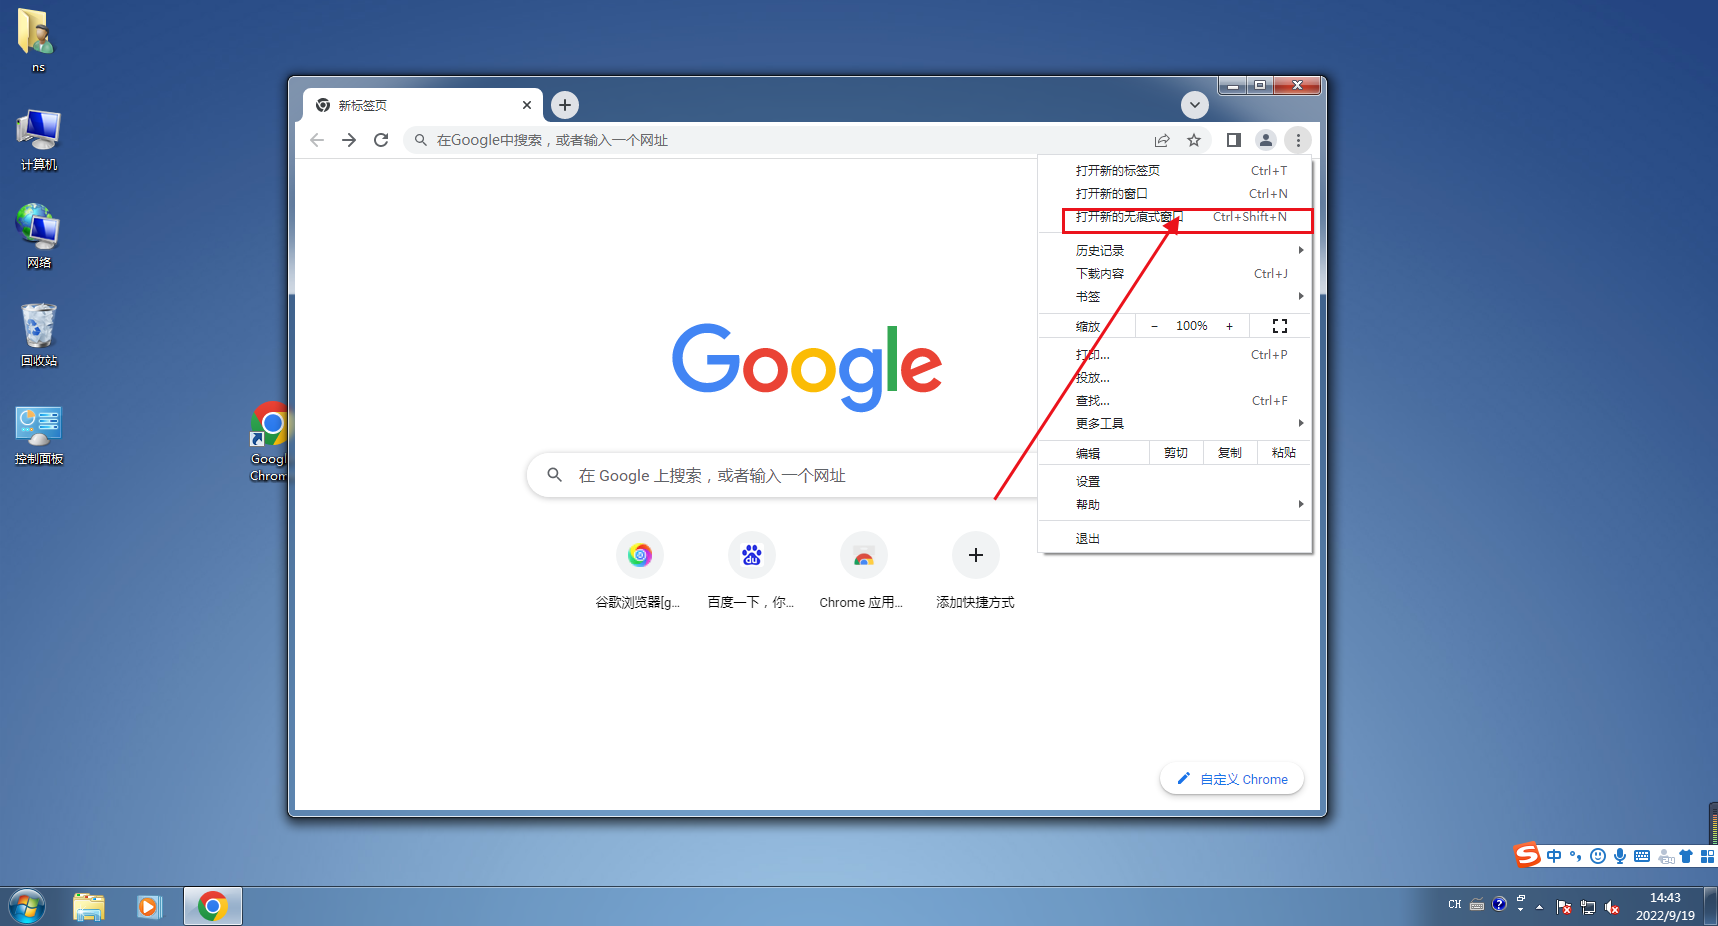Viewport: 1718px width, 926px height.
Task: Select 网络 desktop icon
Action: 39,237
